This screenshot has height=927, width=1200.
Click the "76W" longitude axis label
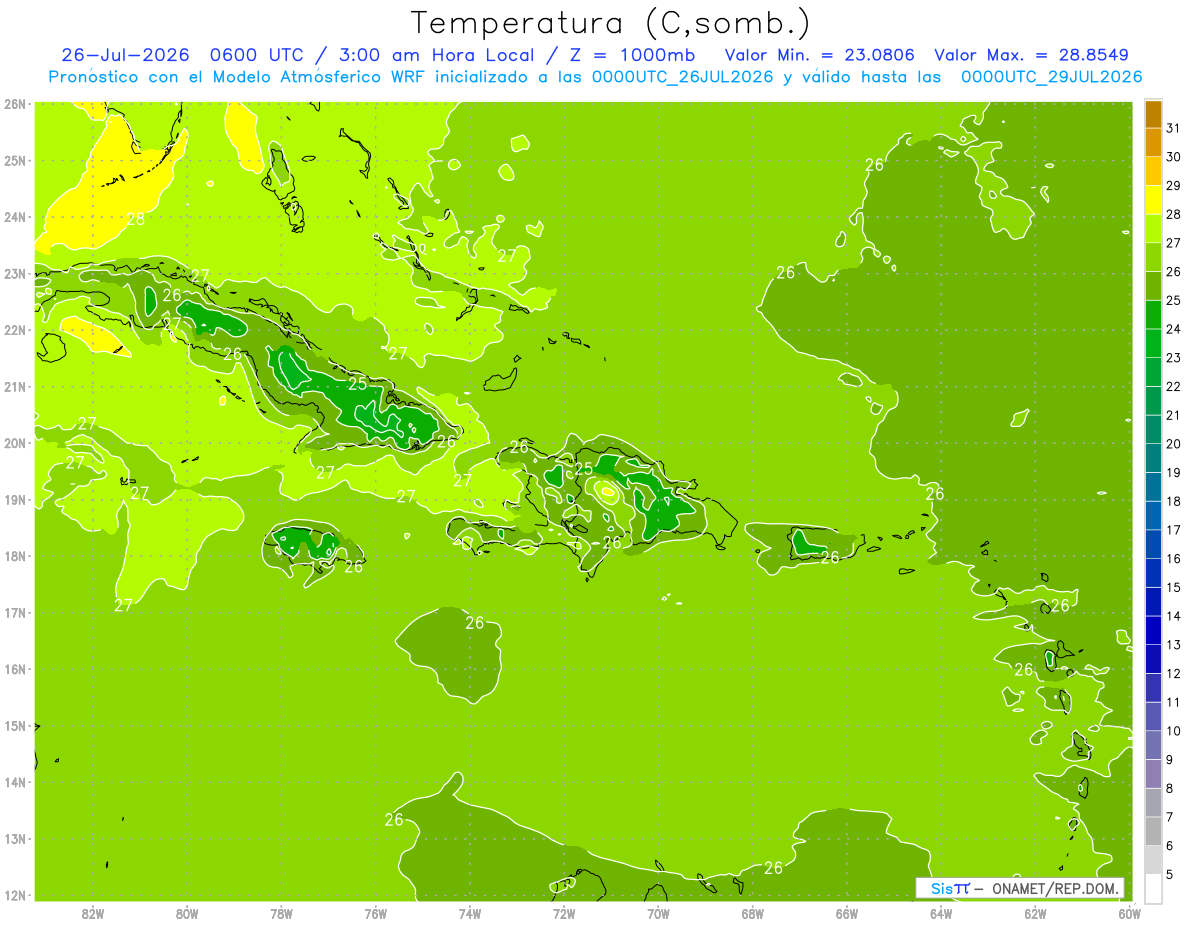(x=376, y=913)
